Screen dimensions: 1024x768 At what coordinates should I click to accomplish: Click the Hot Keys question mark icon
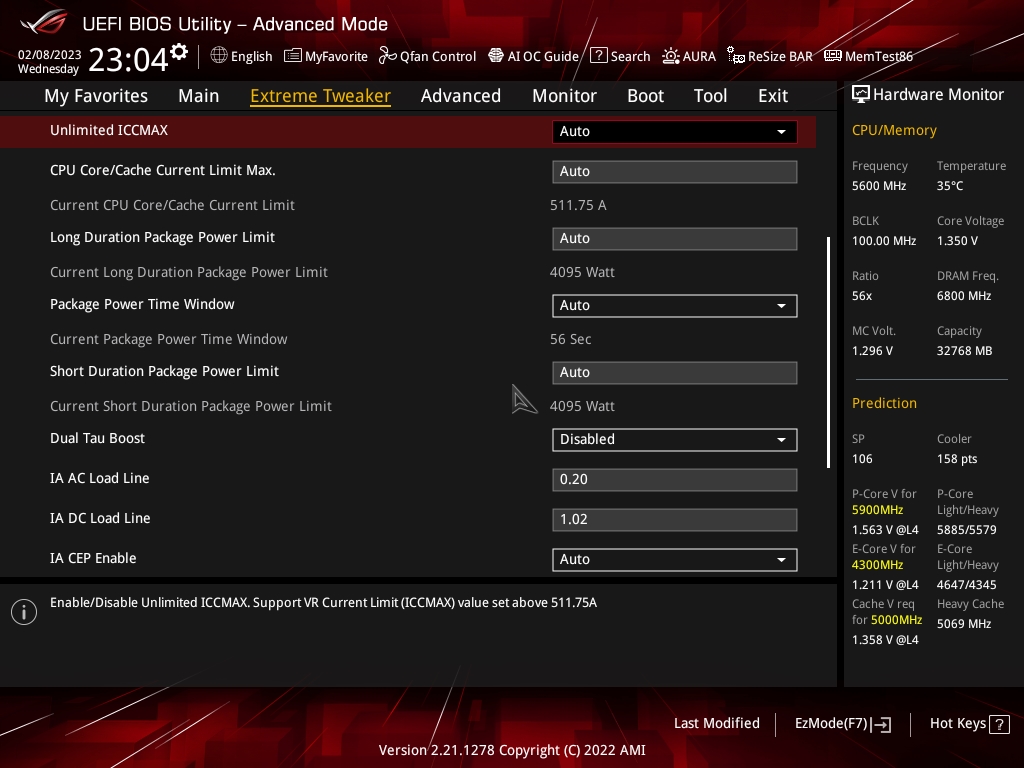coord(1000,724)
